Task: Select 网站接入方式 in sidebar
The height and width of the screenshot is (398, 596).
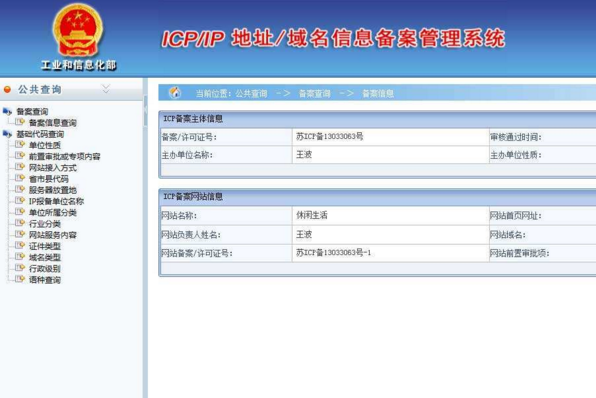Action: point(53,168)
